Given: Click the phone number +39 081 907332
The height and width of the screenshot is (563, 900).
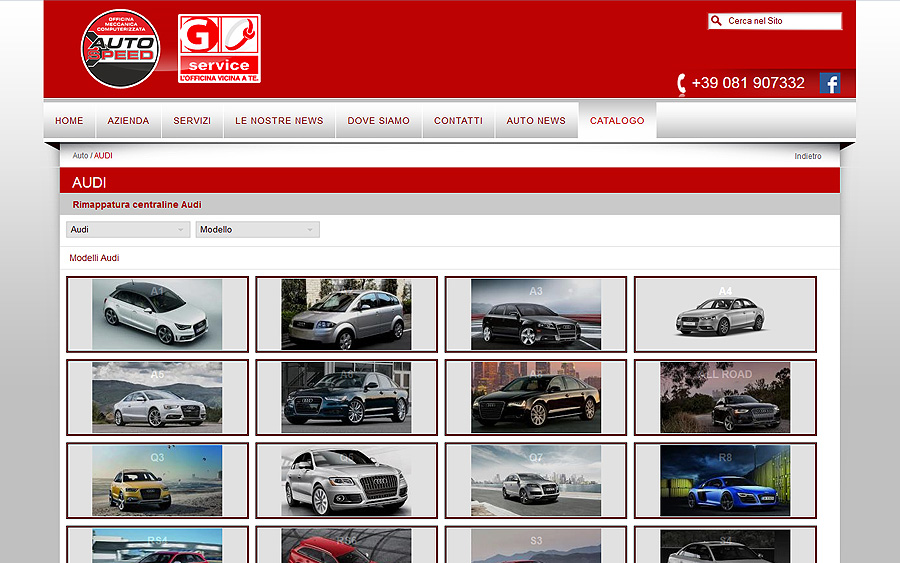Looking at the screenshot, I should click(x=748, y=83).
